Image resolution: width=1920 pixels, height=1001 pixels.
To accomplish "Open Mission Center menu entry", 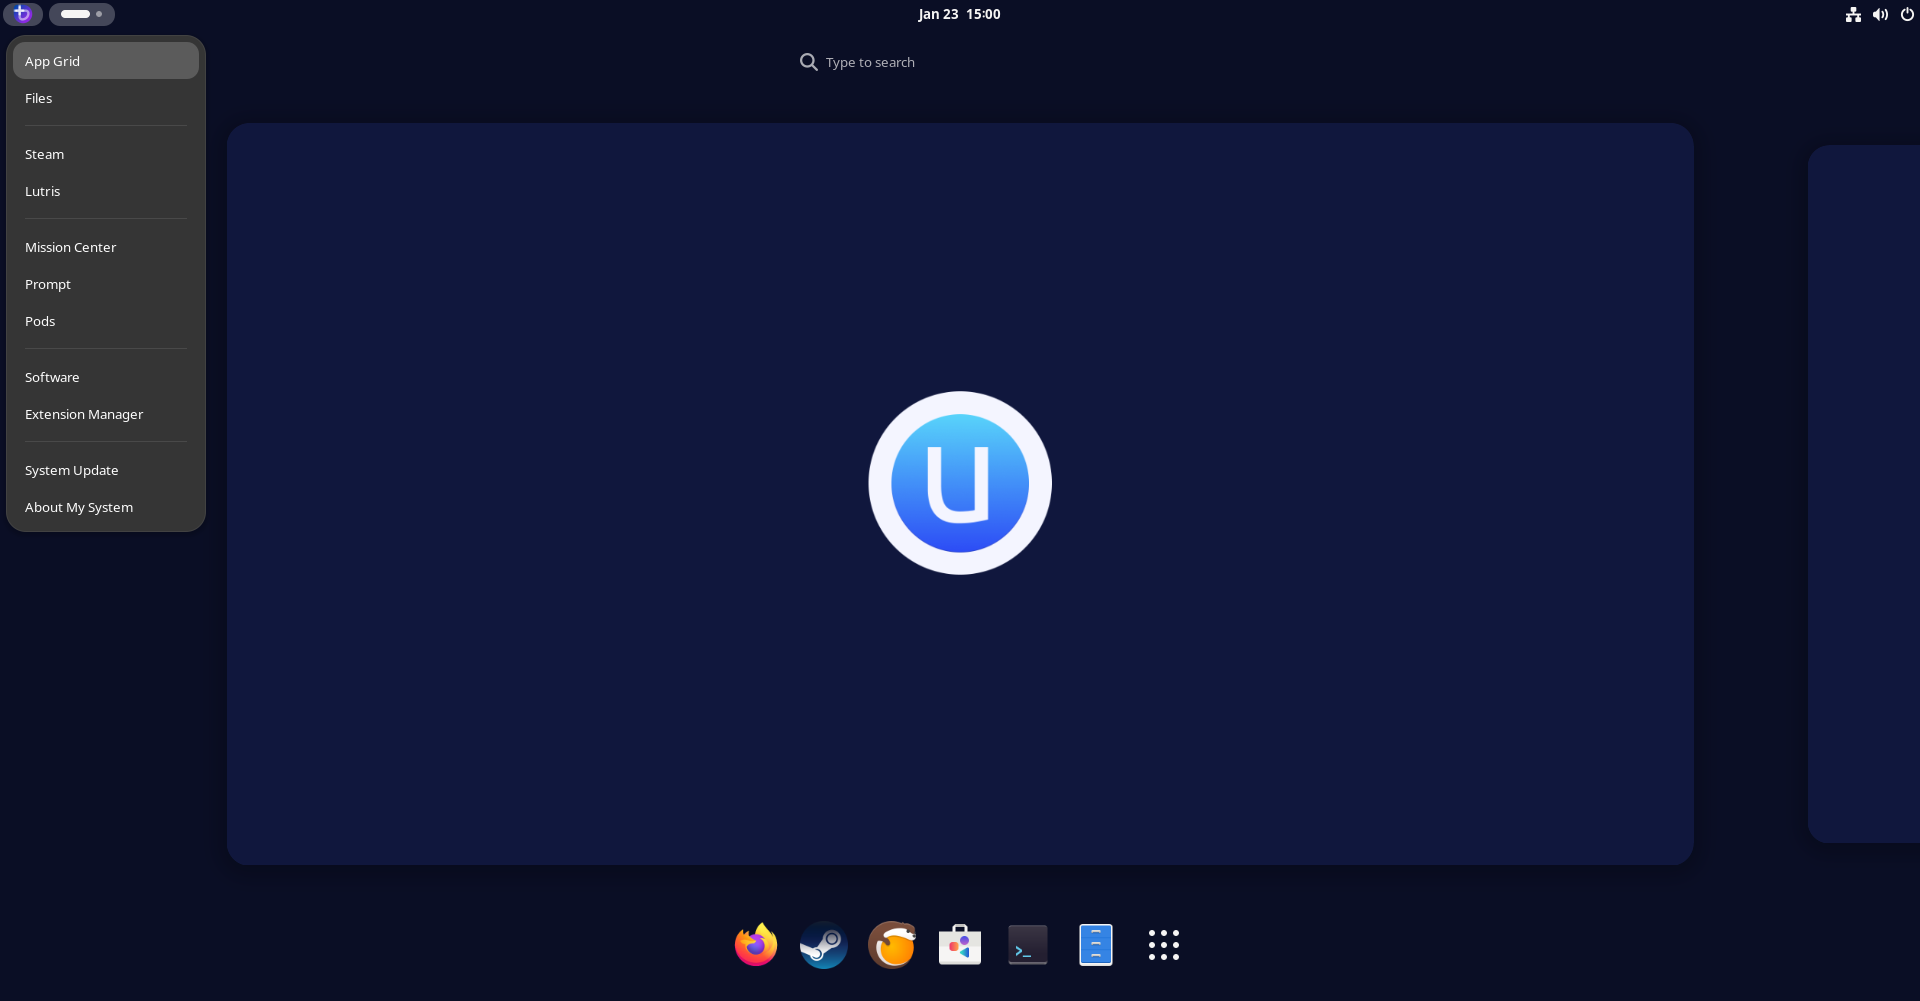I will click(x=106, y=247).
